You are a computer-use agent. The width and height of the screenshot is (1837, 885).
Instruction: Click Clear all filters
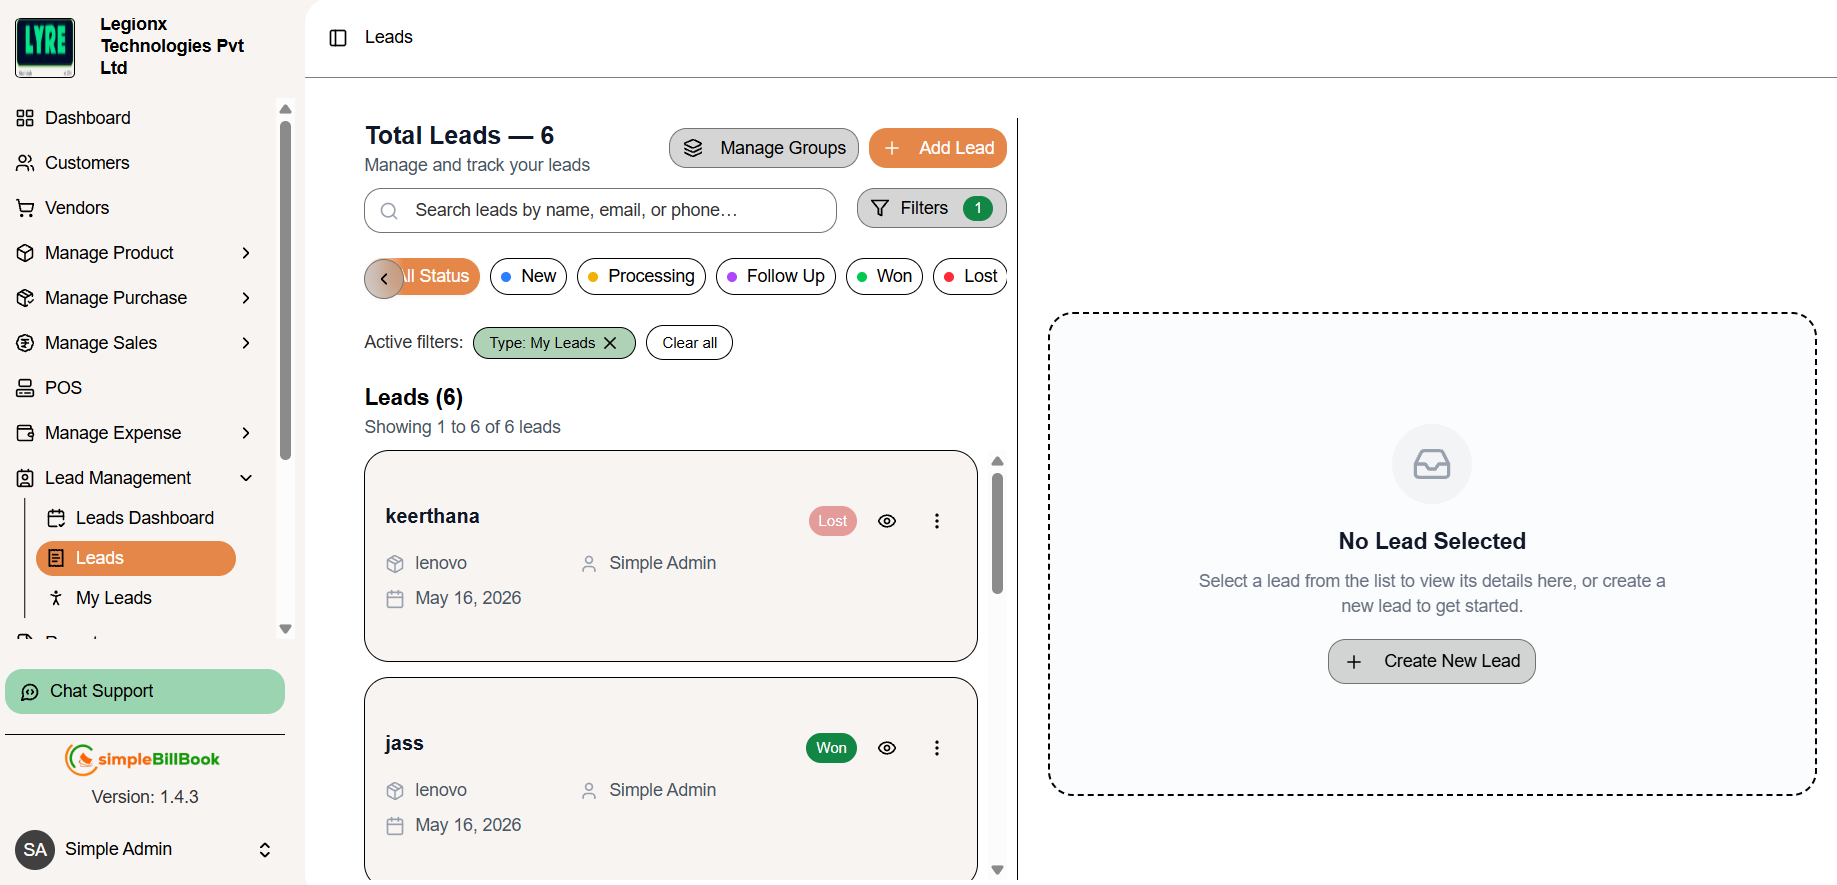[689, 343]
